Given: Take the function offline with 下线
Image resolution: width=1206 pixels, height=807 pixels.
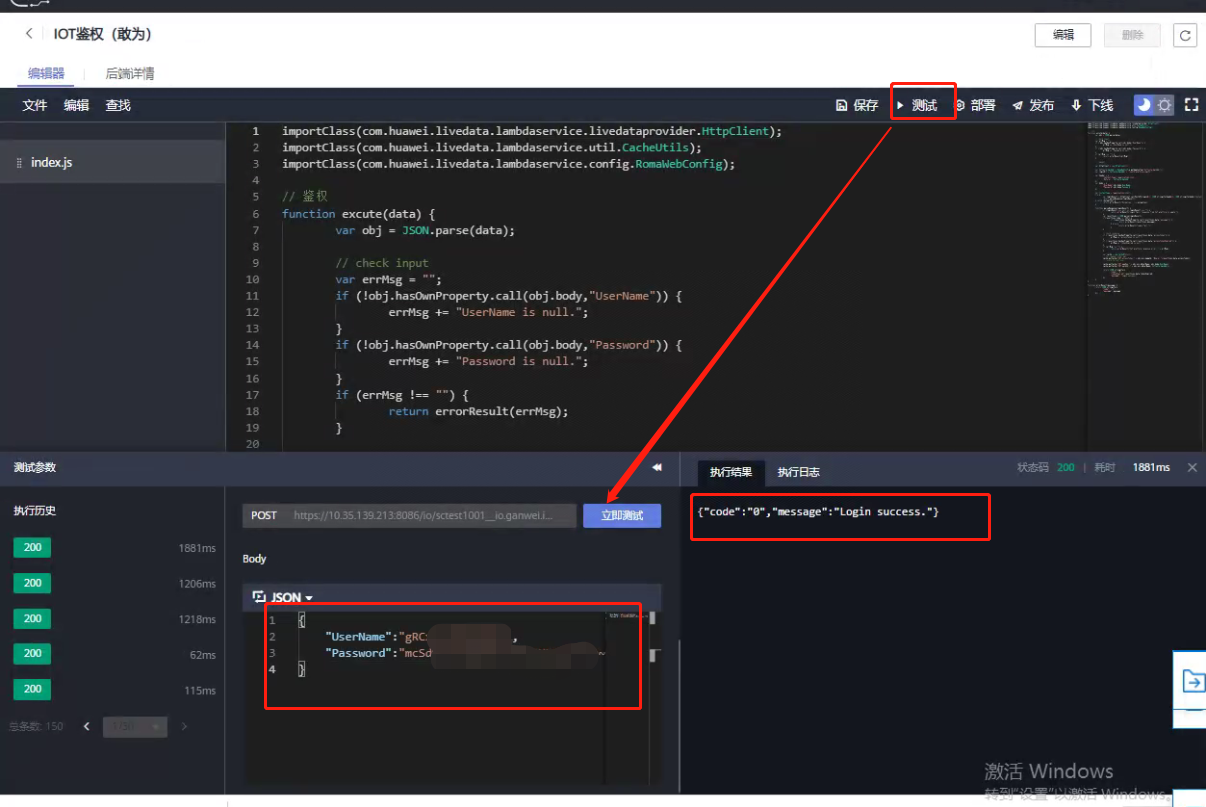Looking at the screenshot, I should click(x=1092, y=105).
